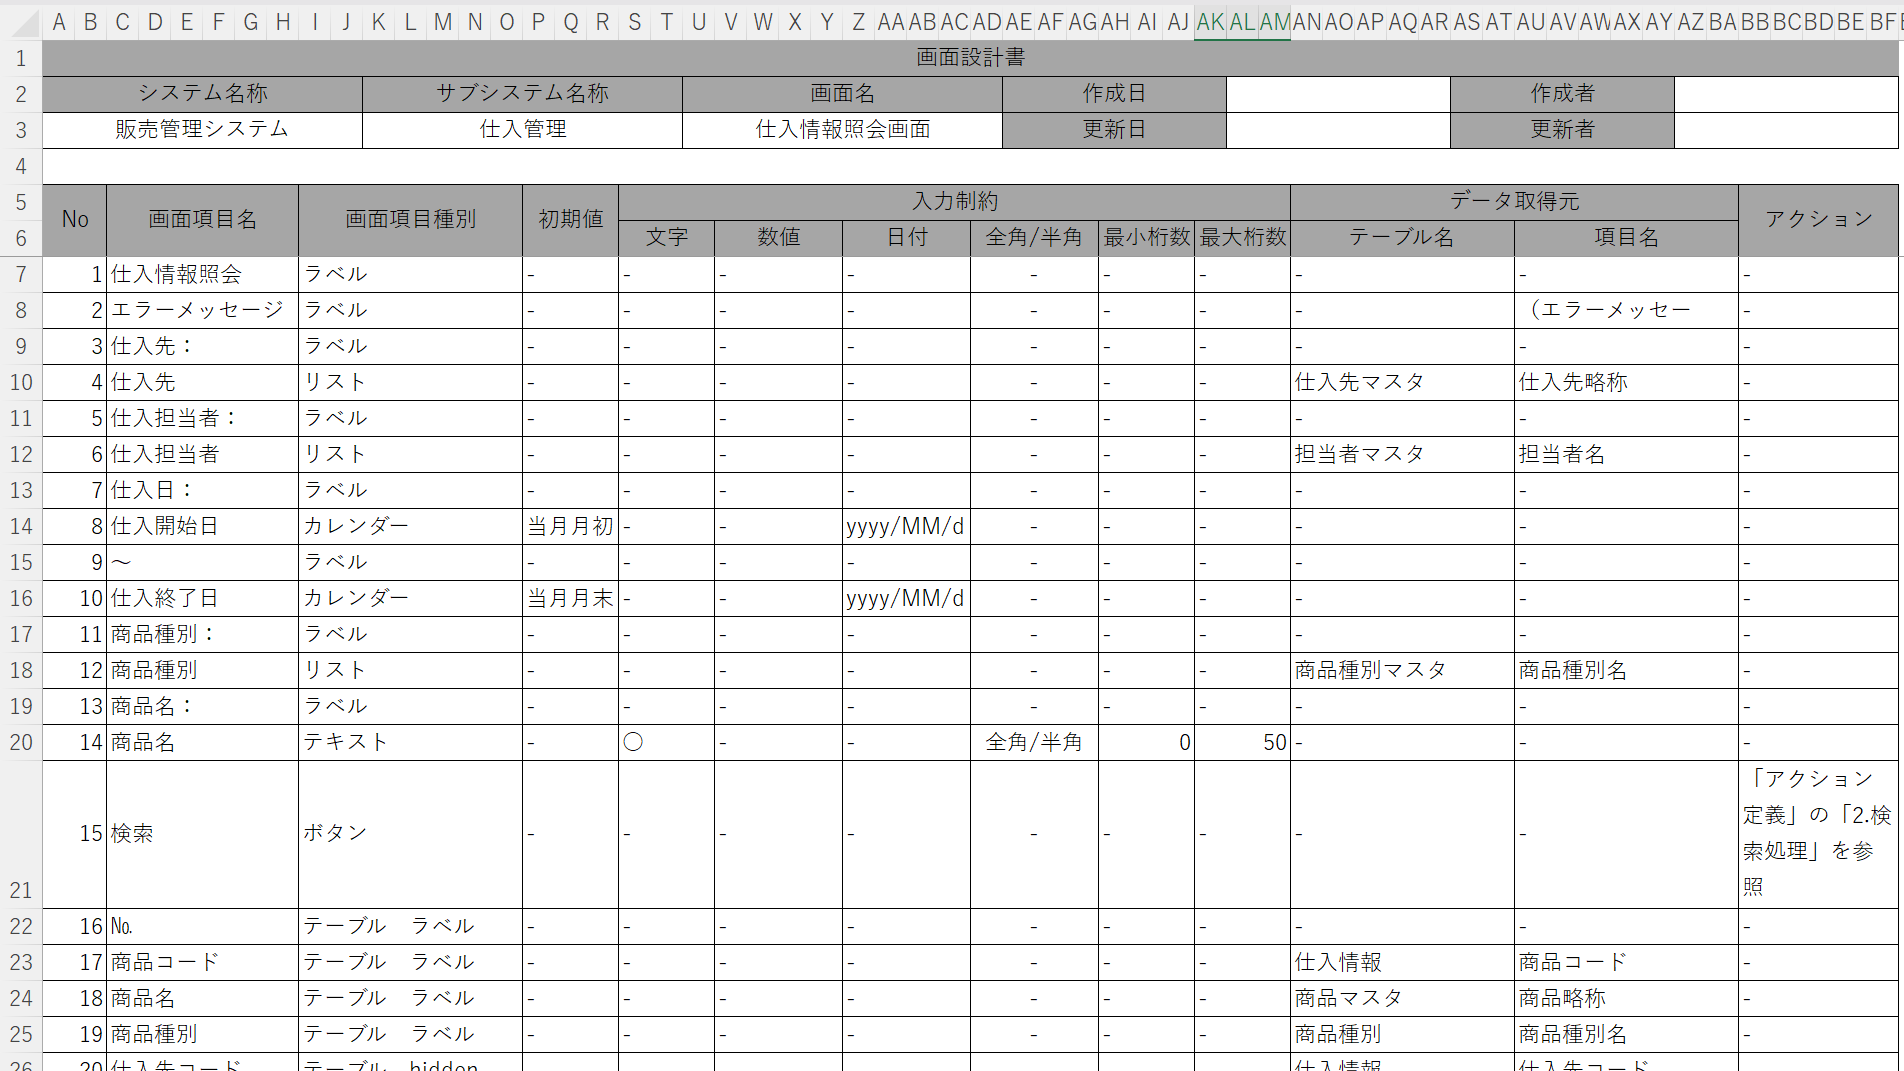Click the 担当者マスタ cell

(1402, 454)
